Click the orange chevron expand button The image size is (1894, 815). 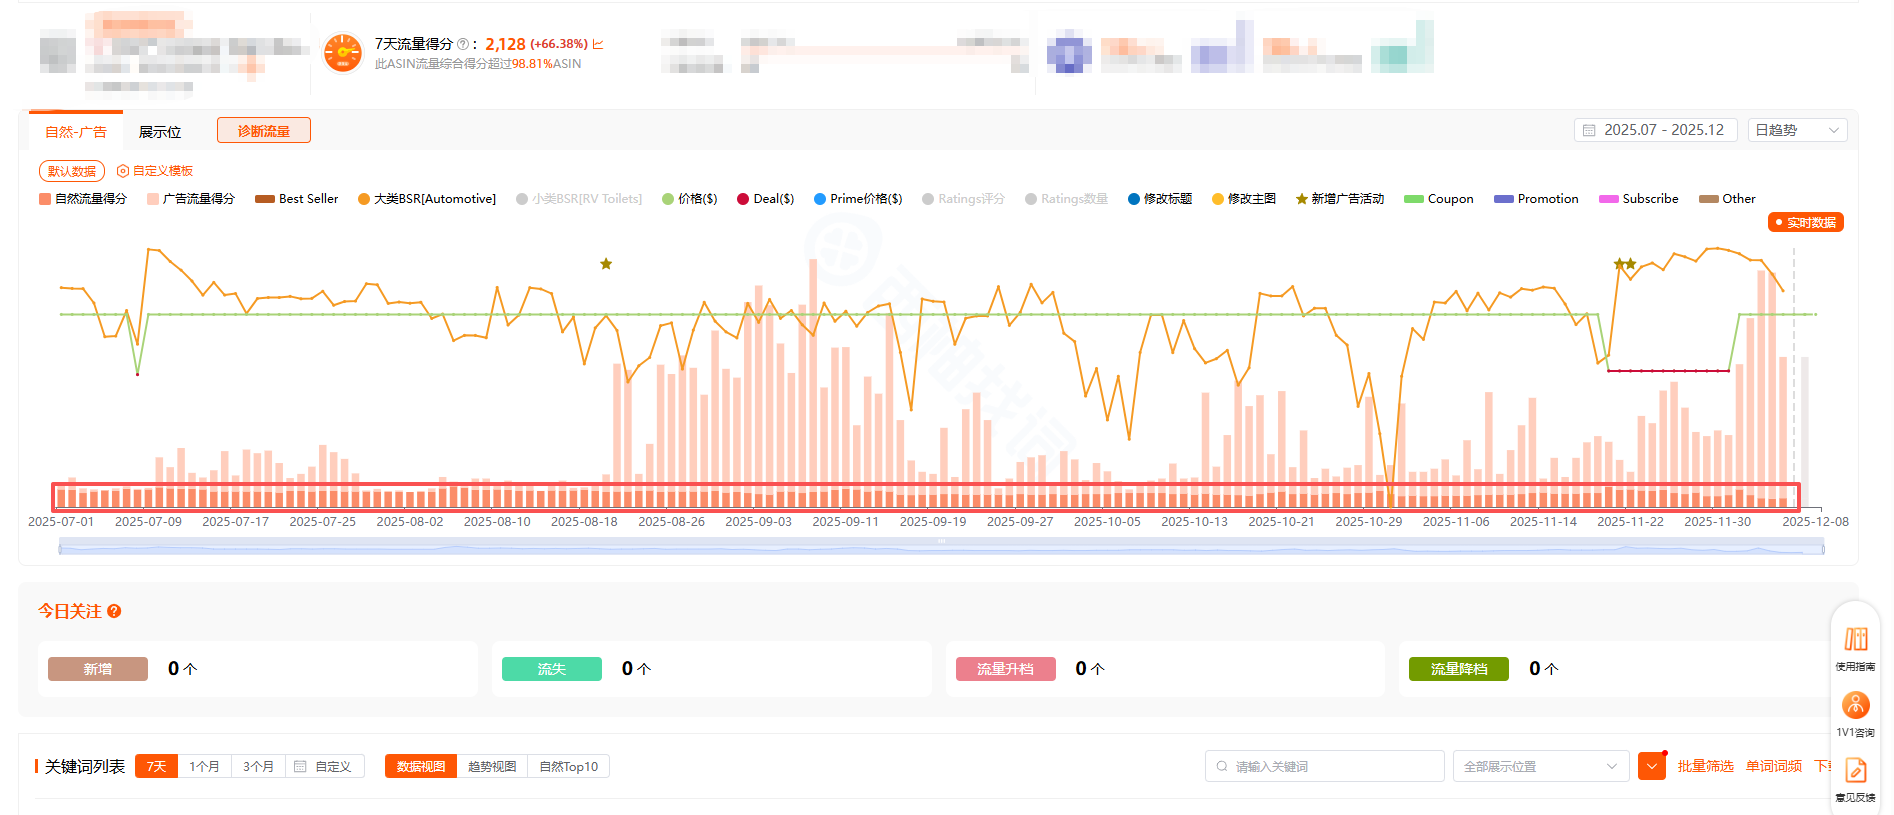1651,767
